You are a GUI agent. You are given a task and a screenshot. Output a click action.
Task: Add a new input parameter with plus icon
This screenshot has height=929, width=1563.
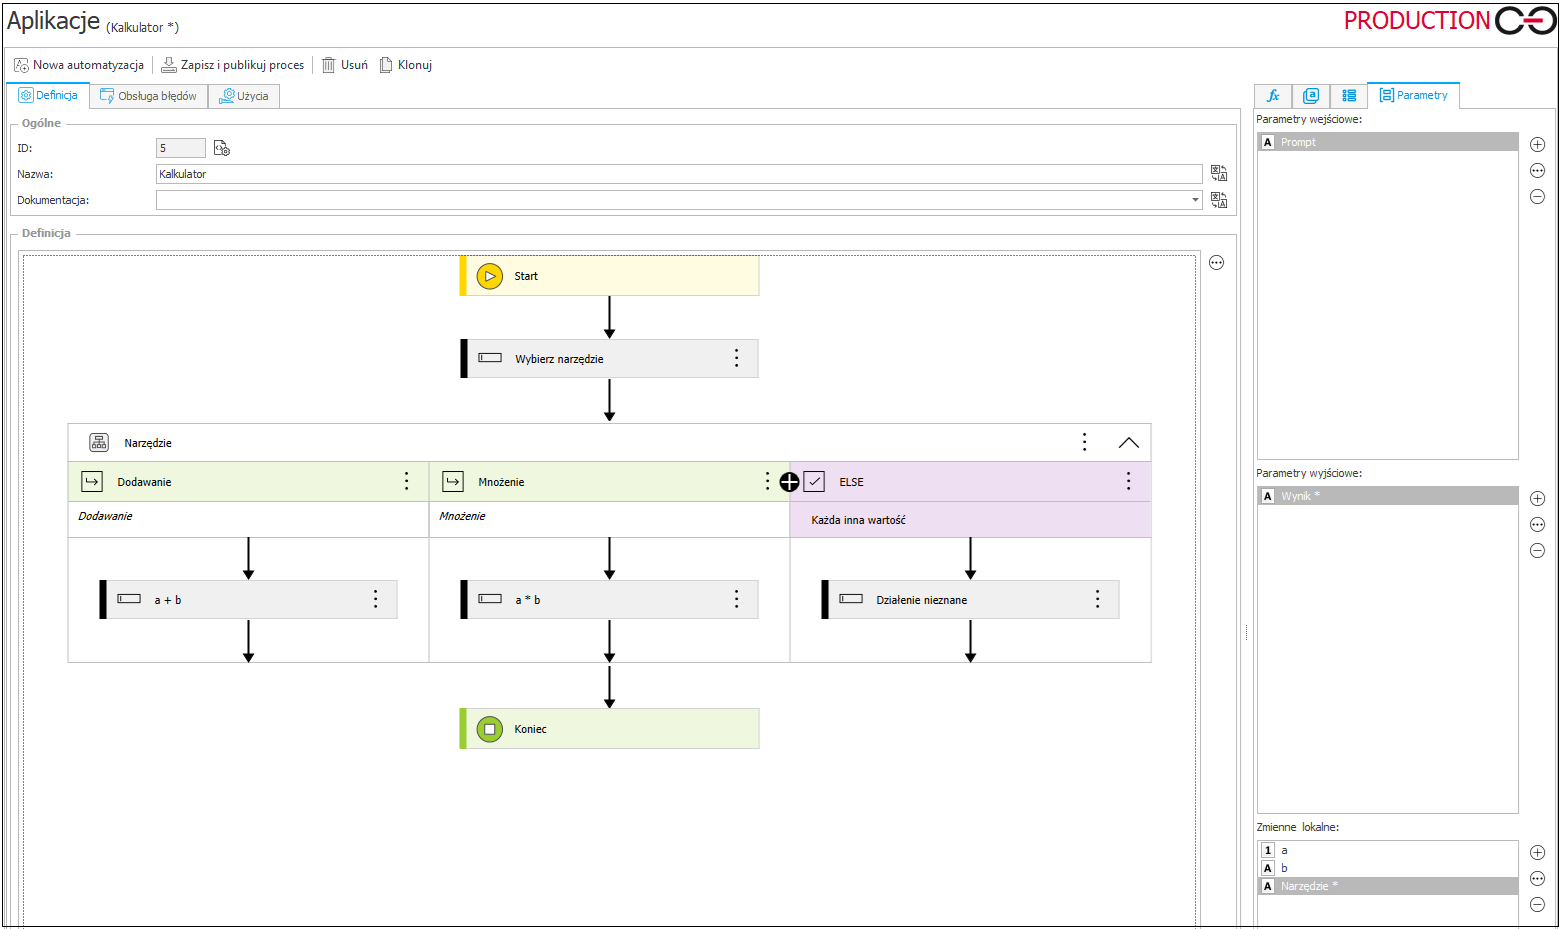point(1537,145)
